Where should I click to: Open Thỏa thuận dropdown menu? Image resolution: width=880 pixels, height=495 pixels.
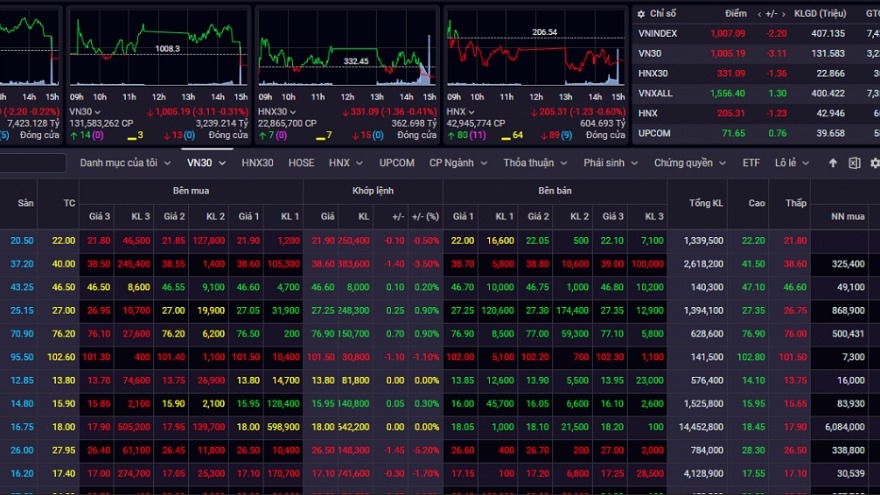[x=535, y=163]
